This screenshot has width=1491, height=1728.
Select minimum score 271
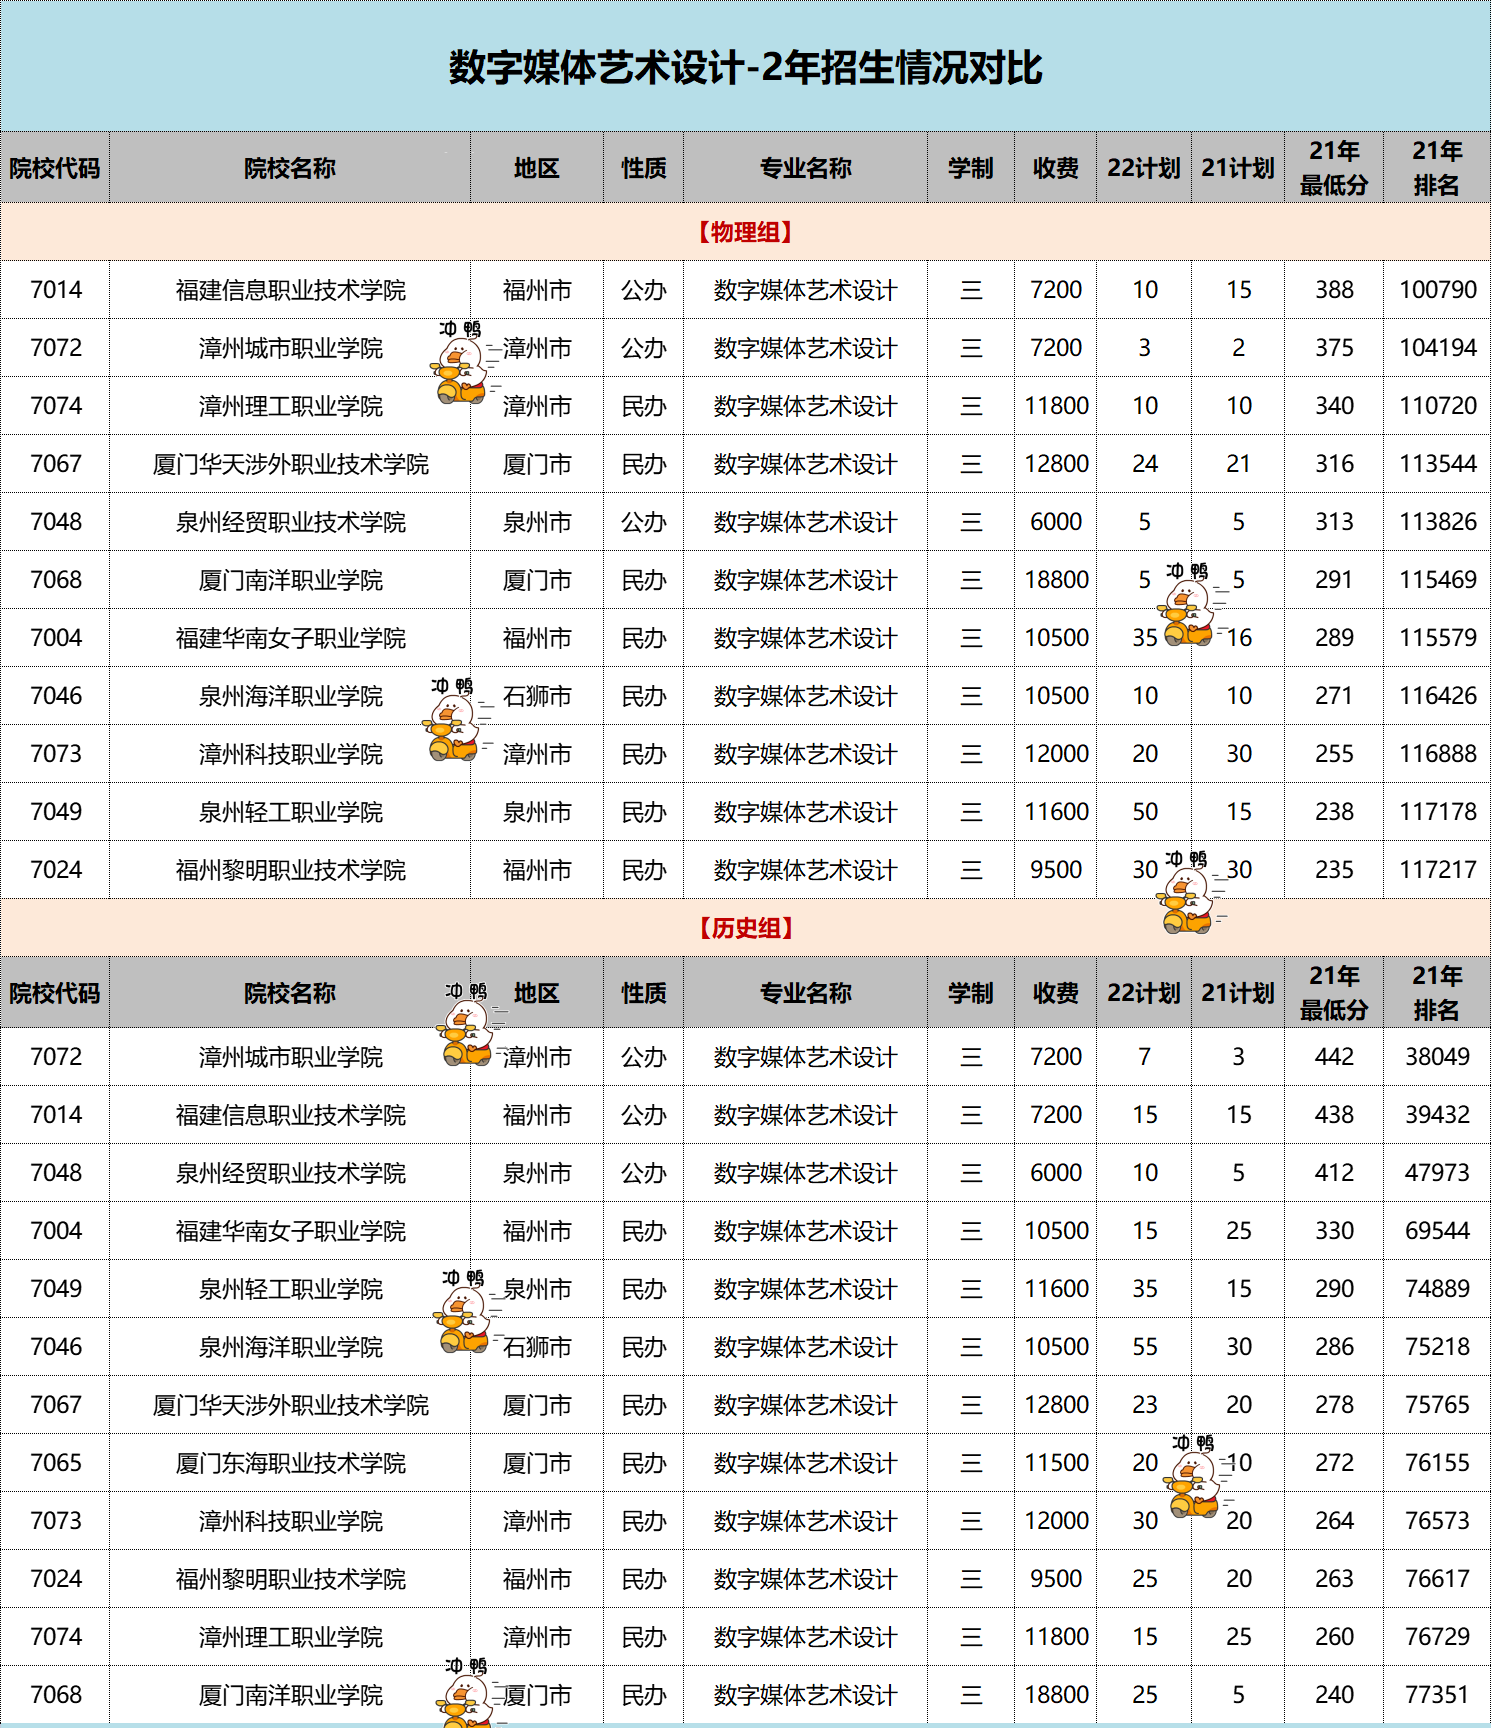[x=1334, y=696]
